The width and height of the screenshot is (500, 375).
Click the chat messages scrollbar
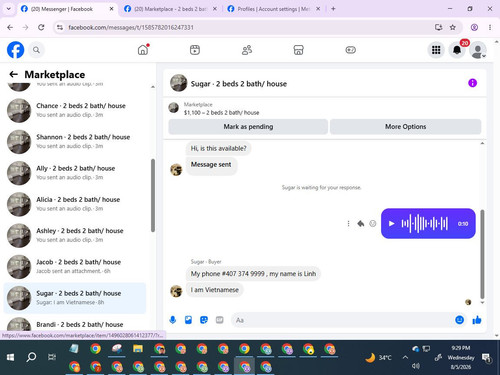482,254
